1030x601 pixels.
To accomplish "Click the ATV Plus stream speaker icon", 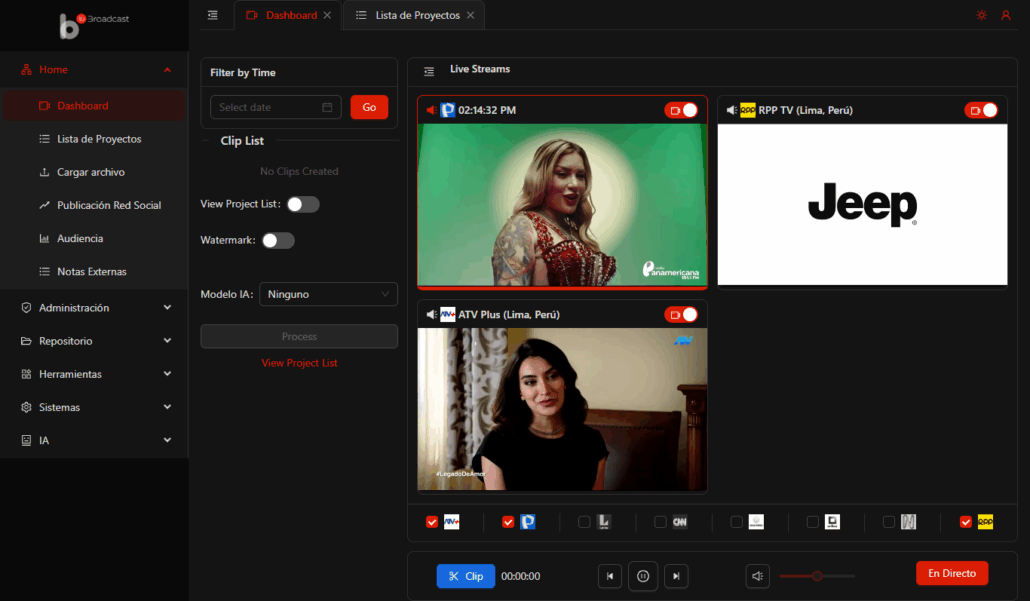I will (431, 314).
